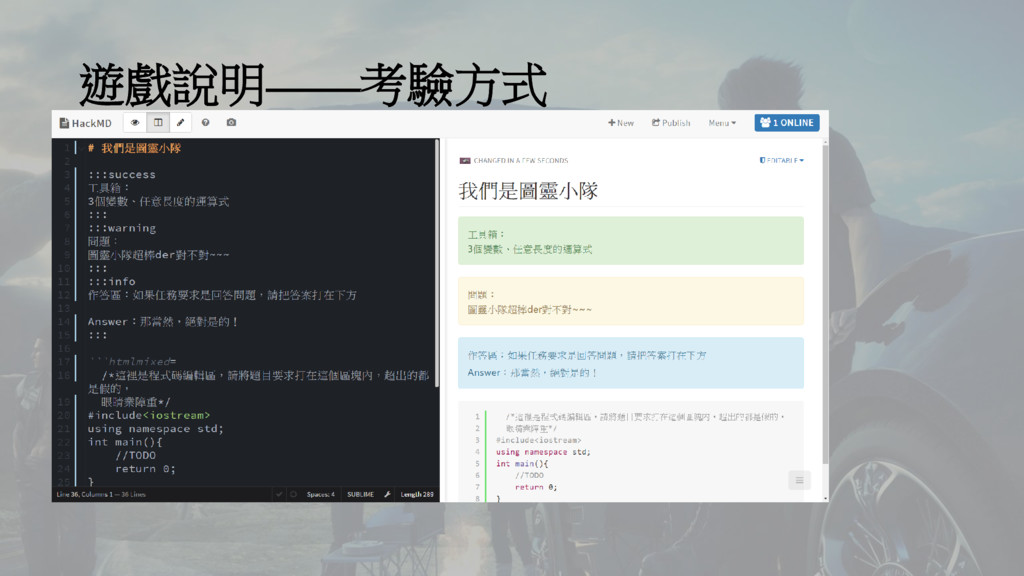Click the ':::success' line in editor
Screen dimensions: 1024x576
[122, 174]
